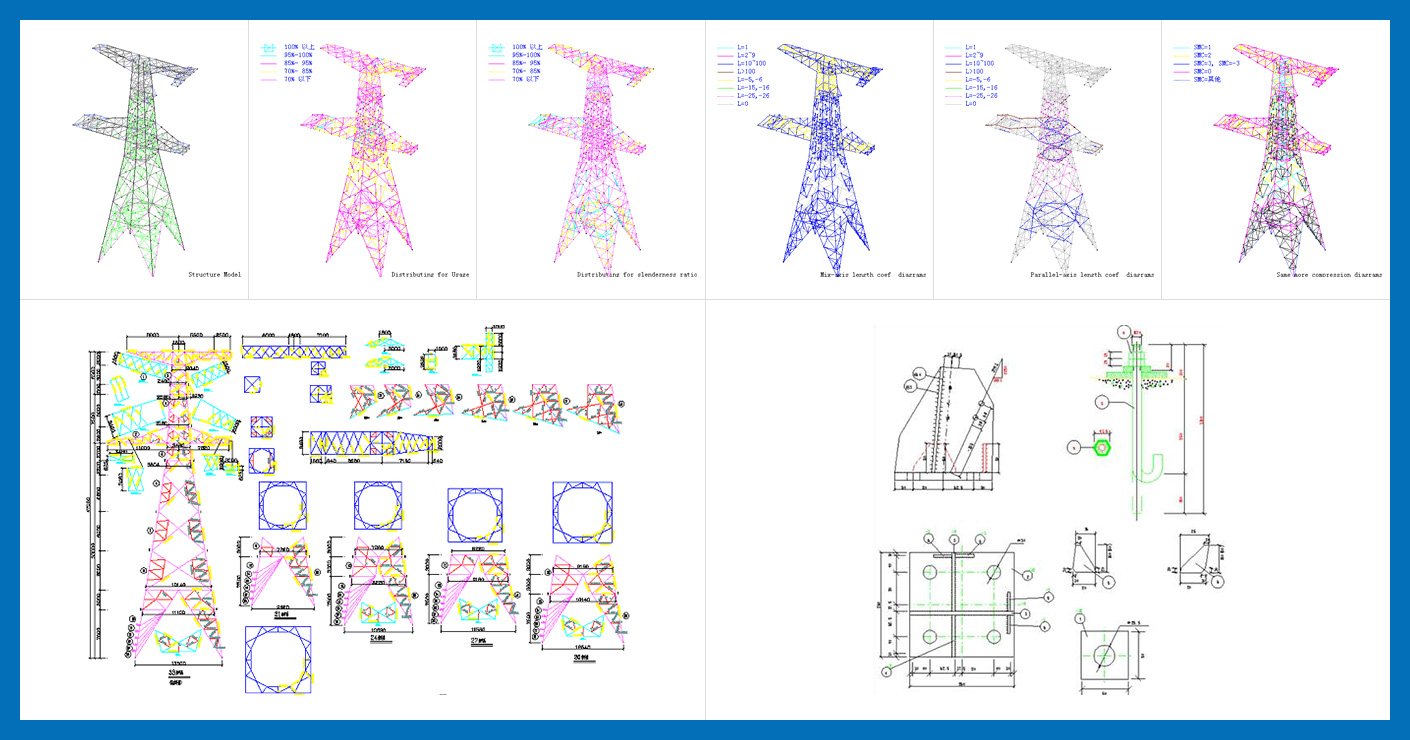Click the blue Min-axis length coef tower
Image resolution: width=1410 pixels, height=740 pixels.
[x=820, y=160]
